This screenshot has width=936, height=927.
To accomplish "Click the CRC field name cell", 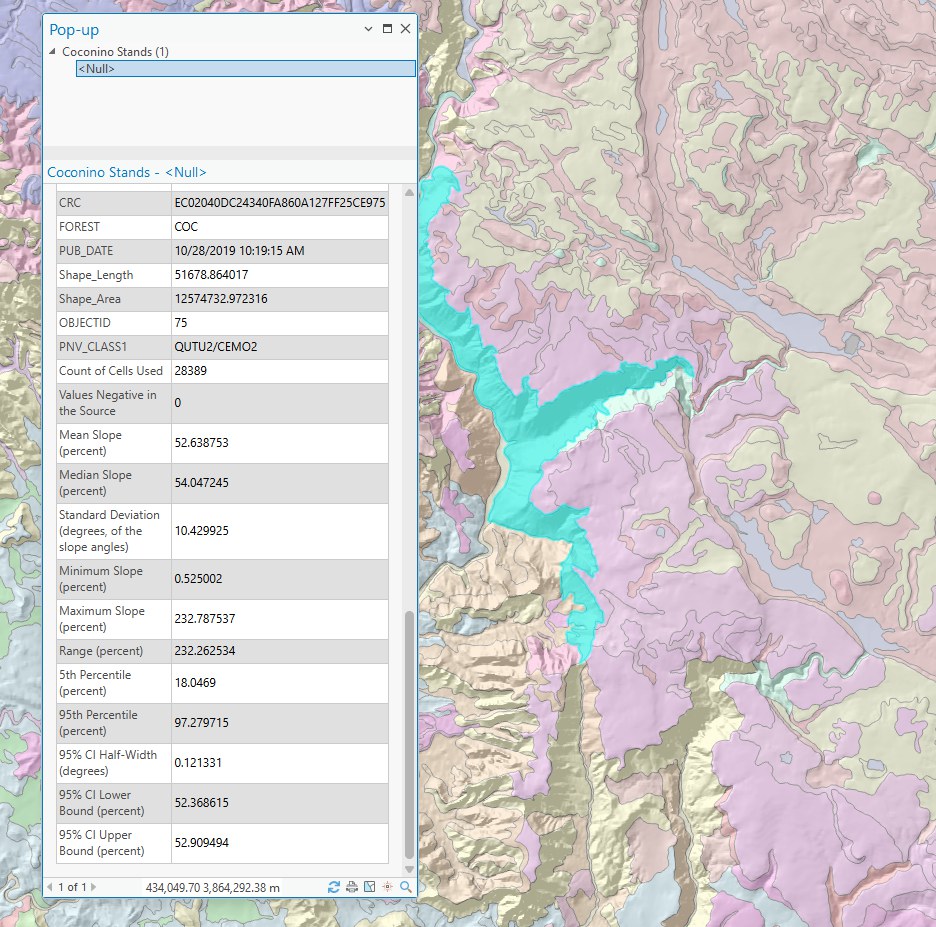I will coord(113,203).
